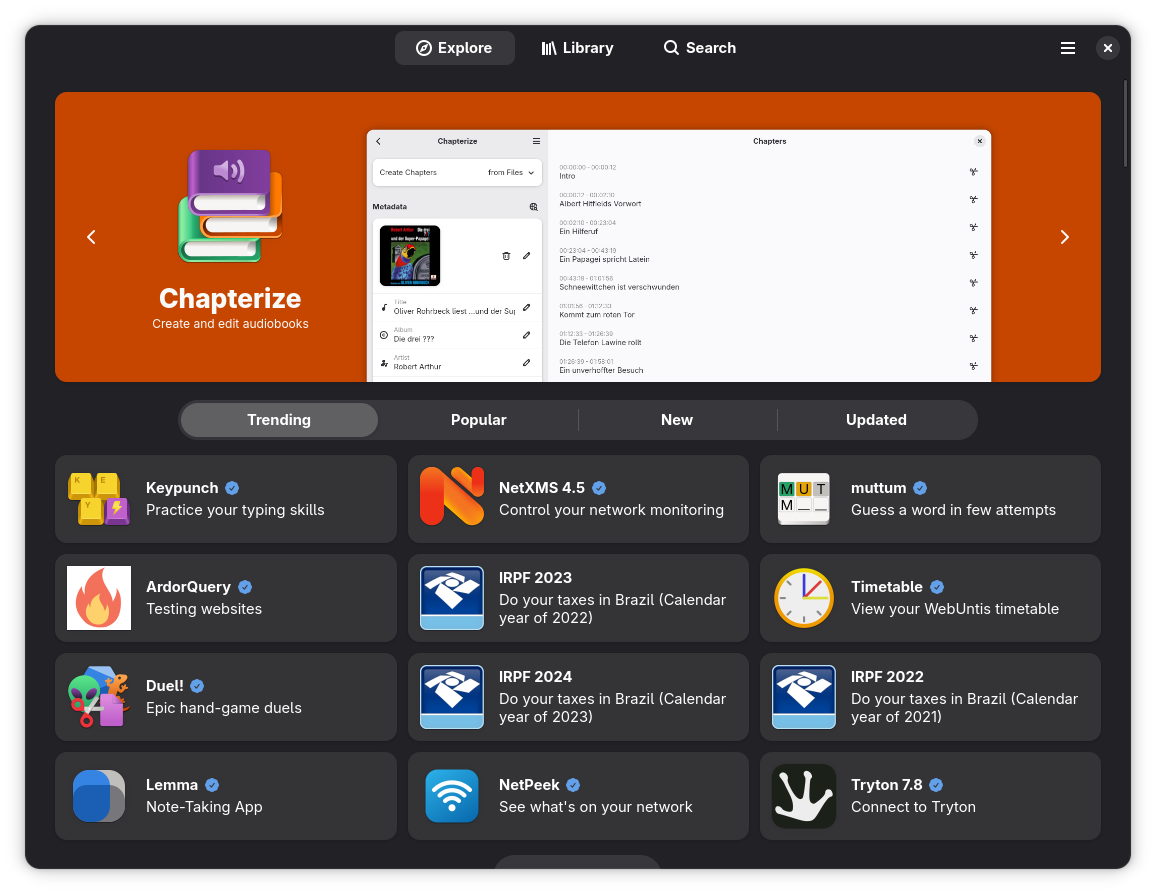Viewport: 1156px width, 894px height.
Task: Click the Duel! alien game icon
Action: (99, 696)
